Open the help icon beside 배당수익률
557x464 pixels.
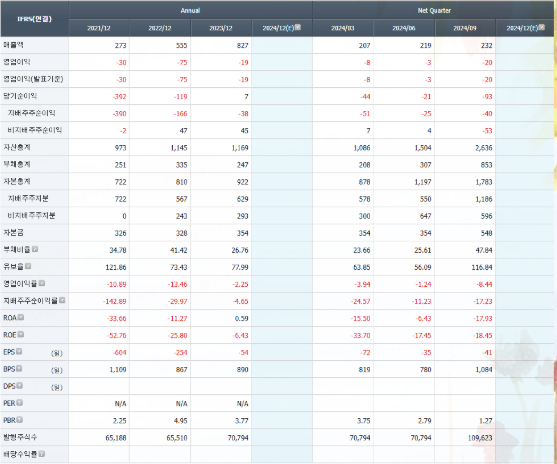pos(42,454)
